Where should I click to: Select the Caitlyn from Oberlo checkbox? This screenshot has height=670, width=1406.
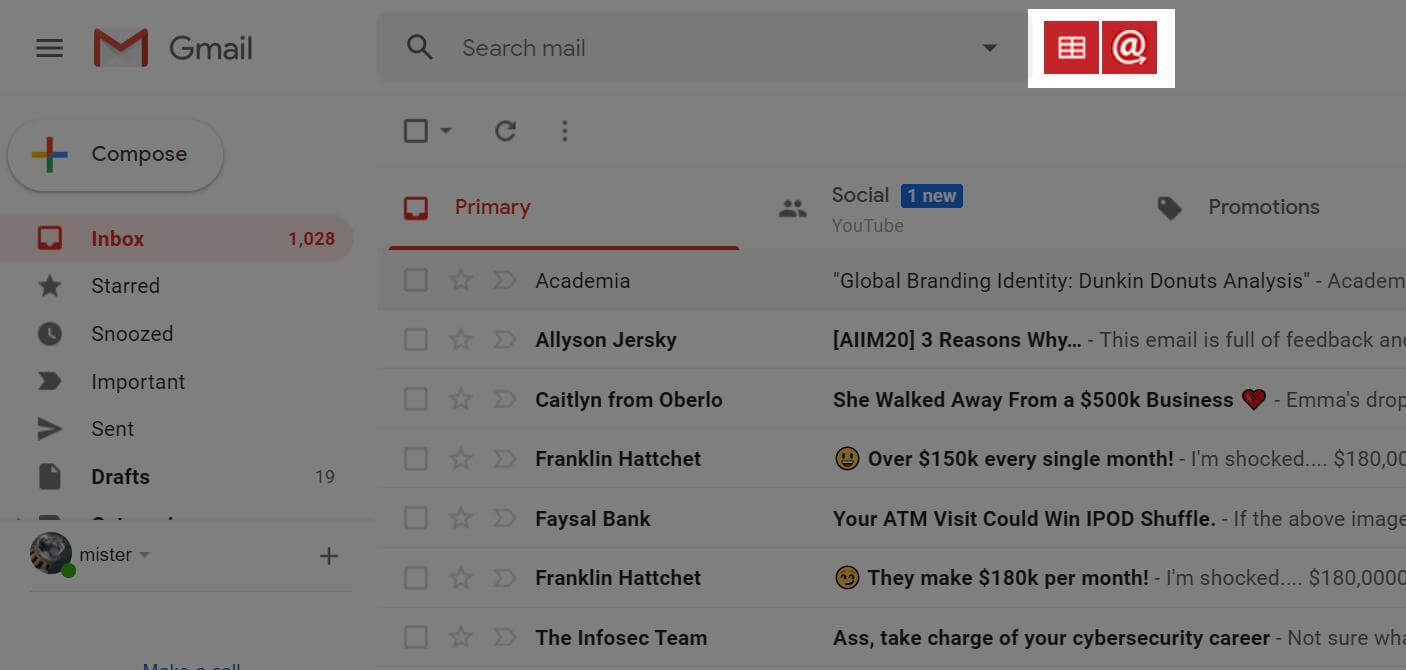pyautogui.click(x=416, y=399)
